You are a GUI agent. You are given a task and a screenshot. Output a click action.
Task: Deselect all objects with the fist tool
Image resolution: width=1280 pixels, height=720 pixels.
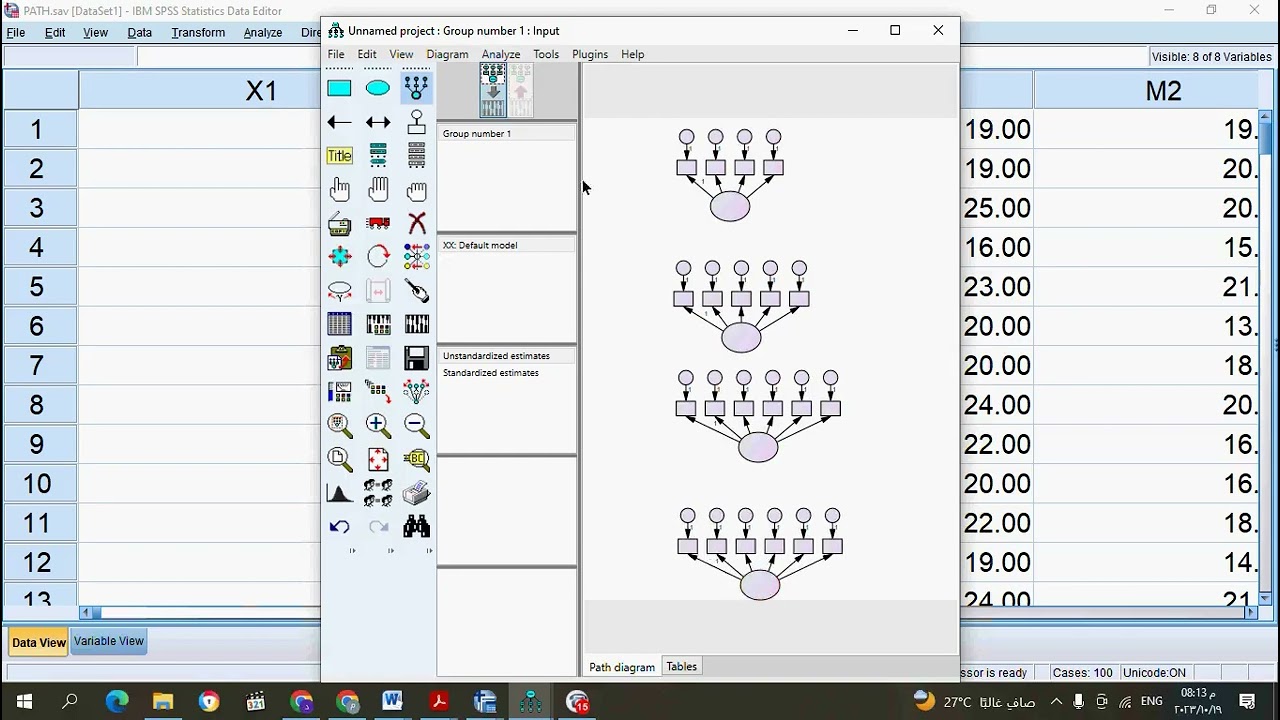click(x=416, y=190)
